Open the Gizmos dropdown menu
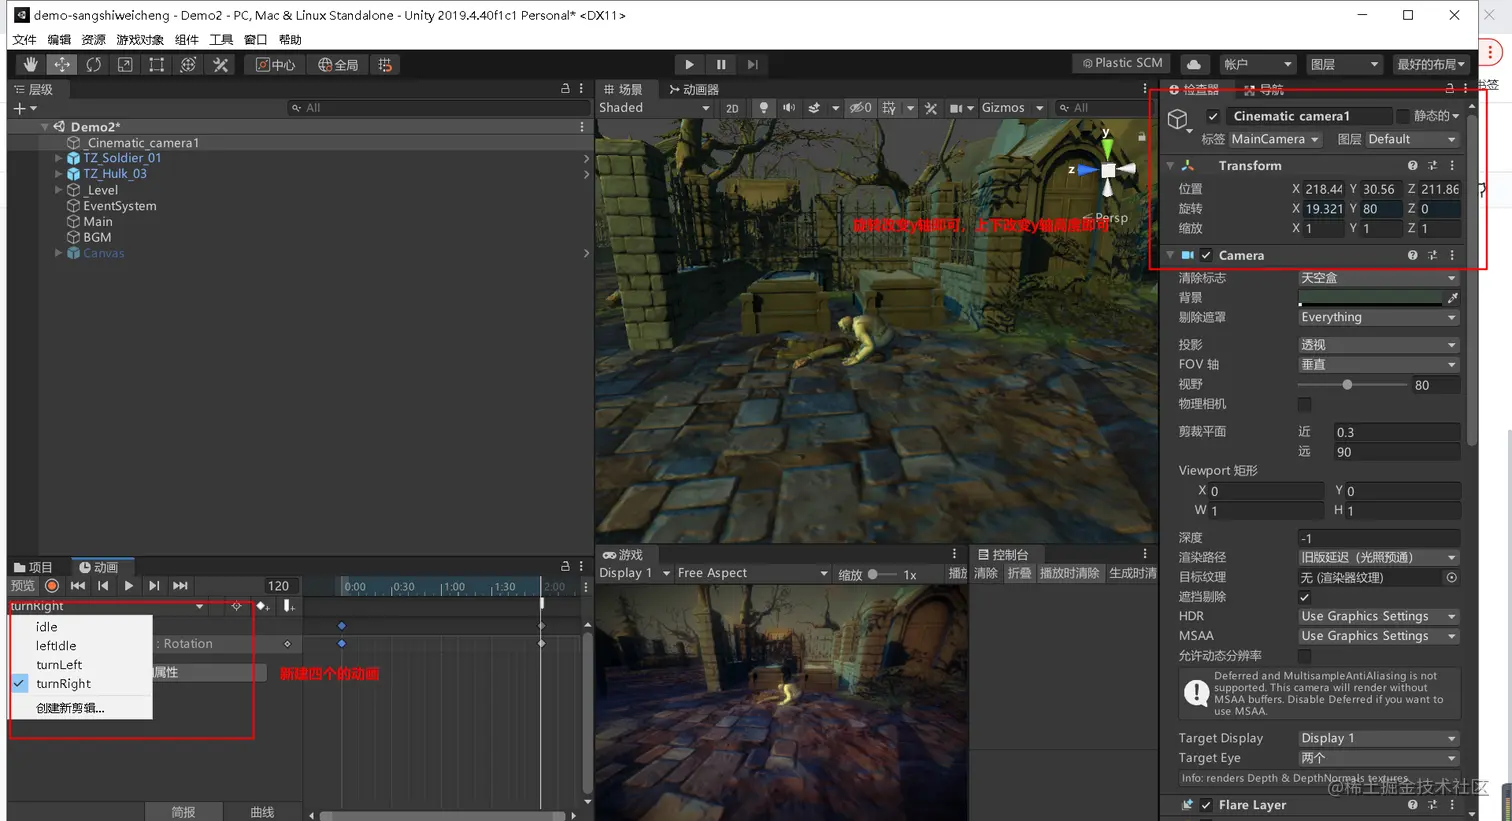The height and width of the screenshot is (821, 1512). (x=1012, y=108)
